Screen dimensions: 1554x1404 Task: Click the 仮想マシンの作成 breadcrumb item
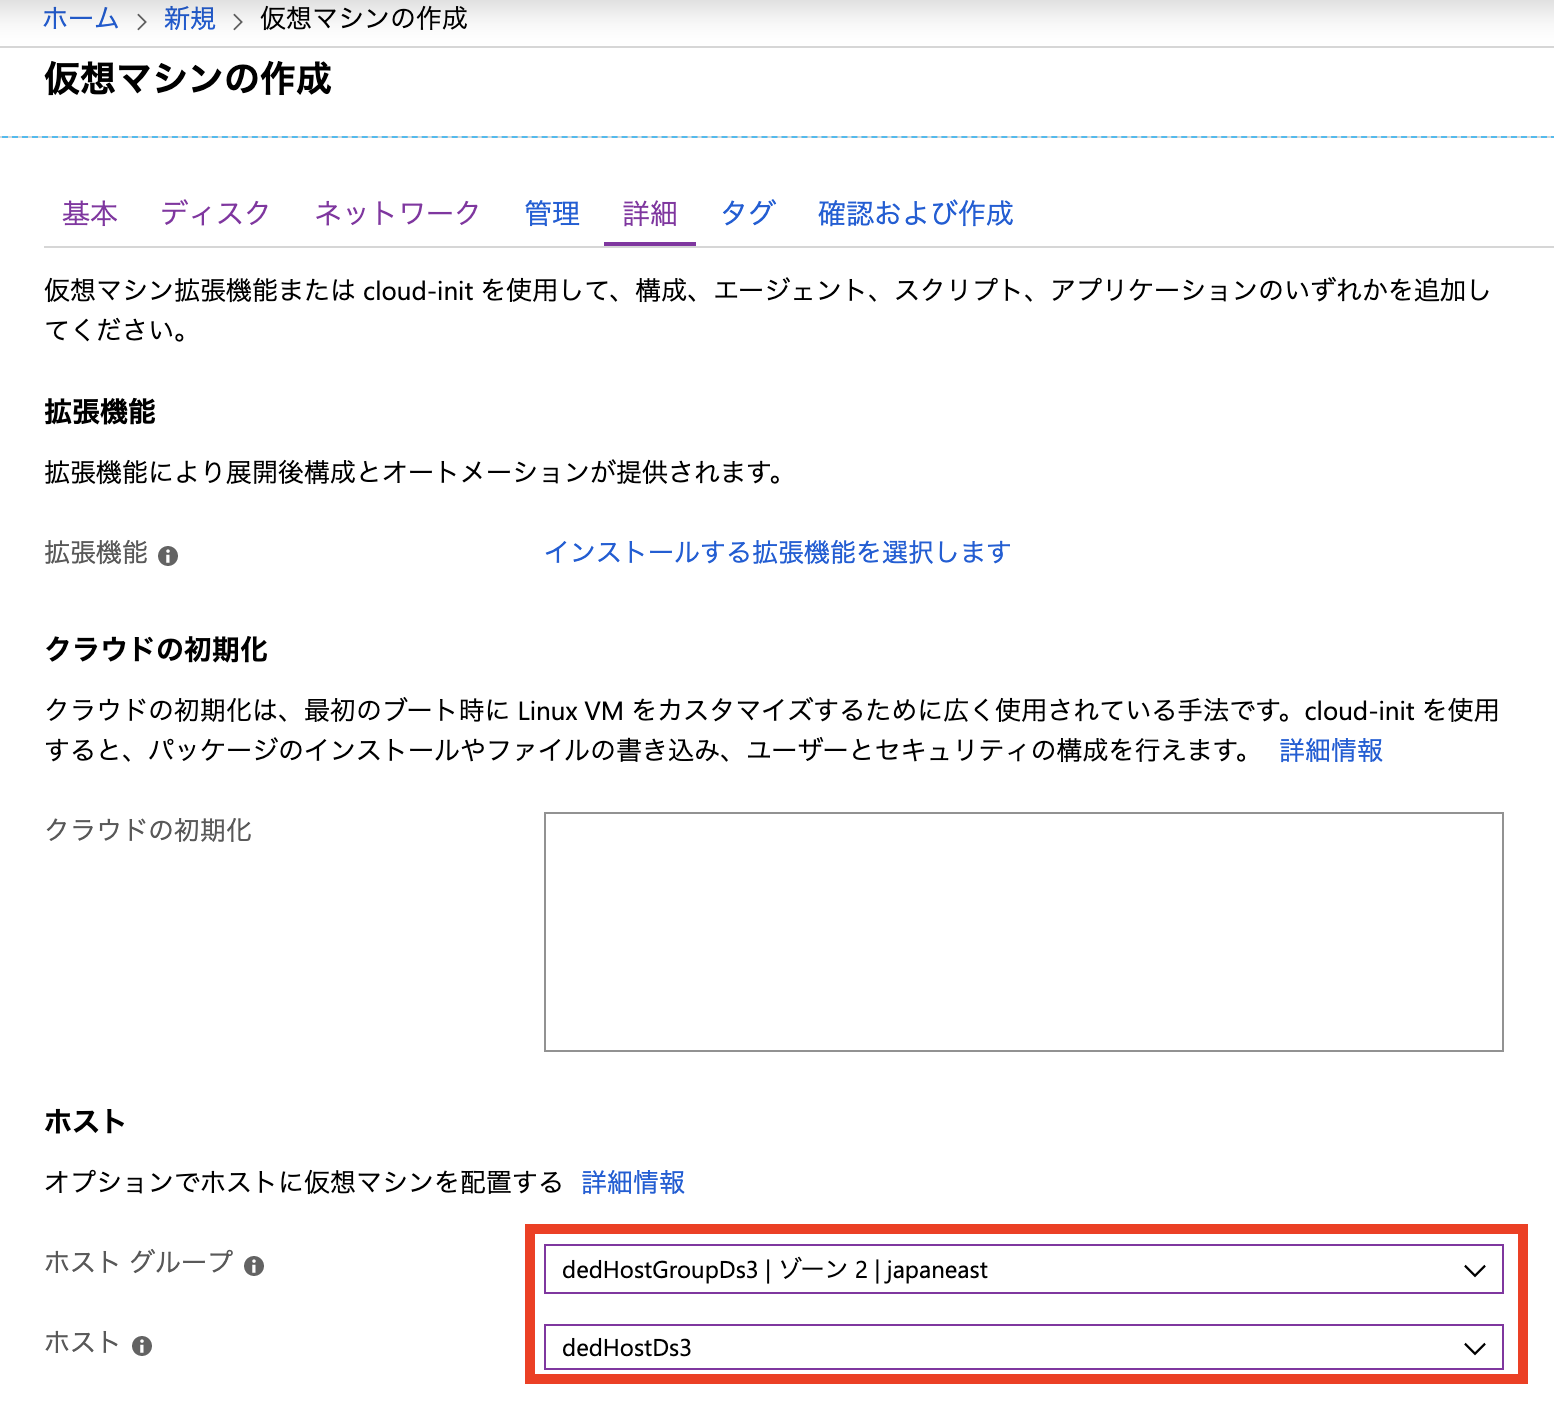363,19
